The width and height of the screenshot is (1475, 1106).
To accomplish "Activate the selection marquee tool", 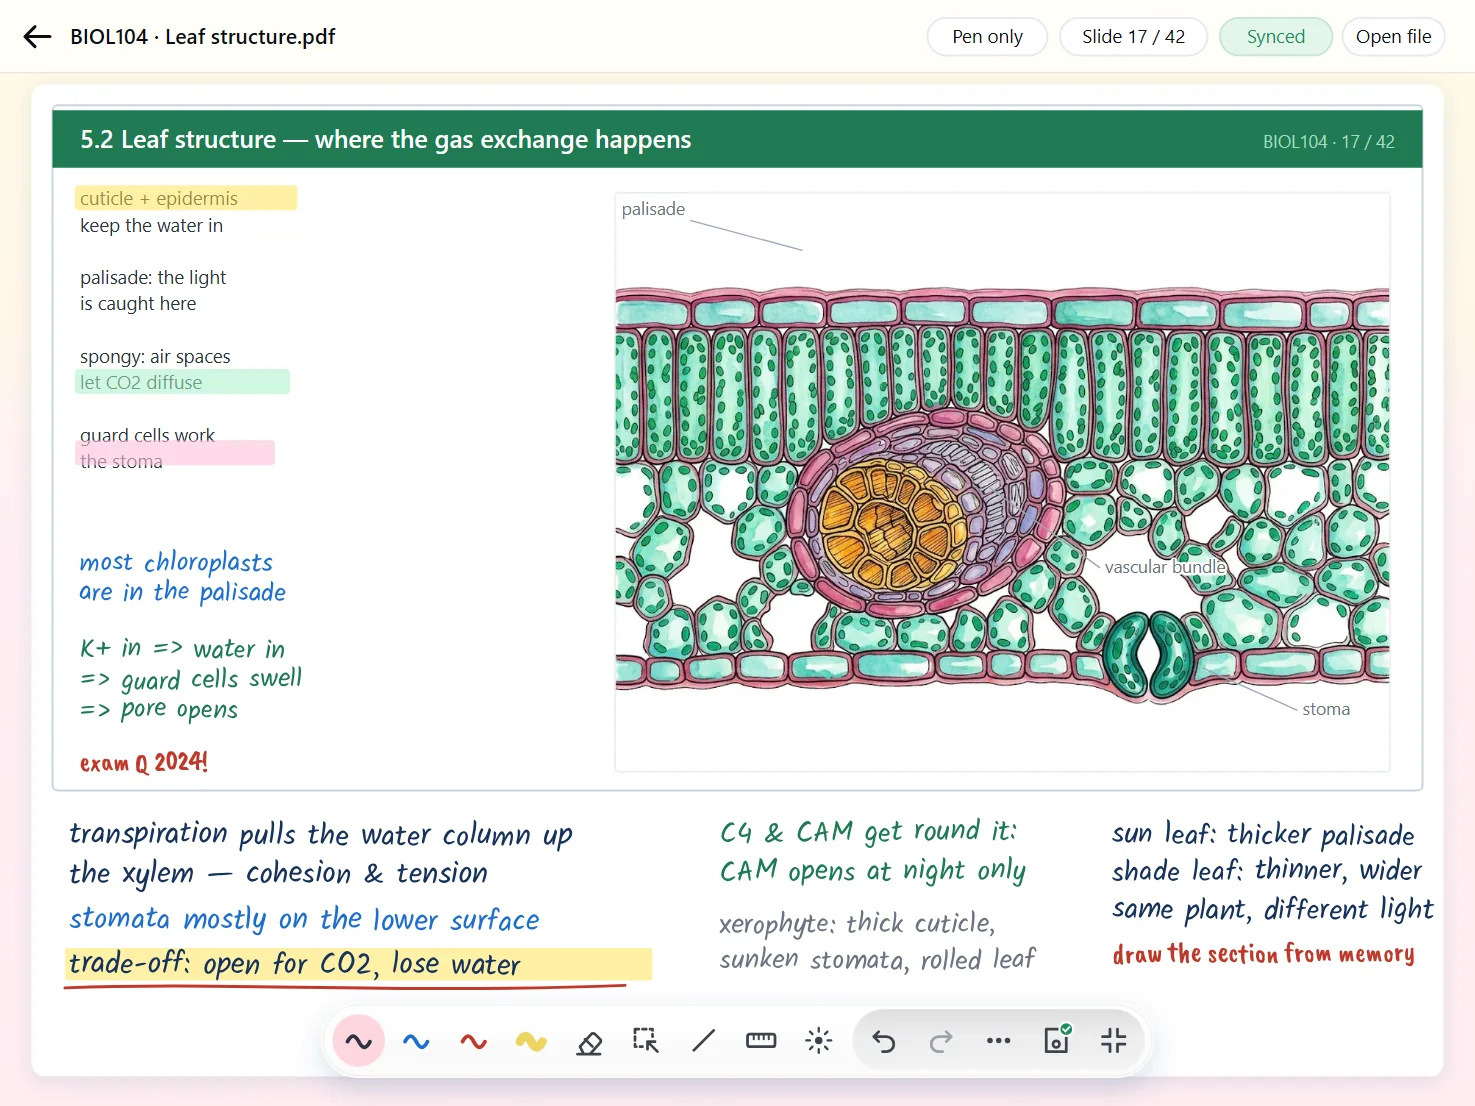I will coord(646,1041).
